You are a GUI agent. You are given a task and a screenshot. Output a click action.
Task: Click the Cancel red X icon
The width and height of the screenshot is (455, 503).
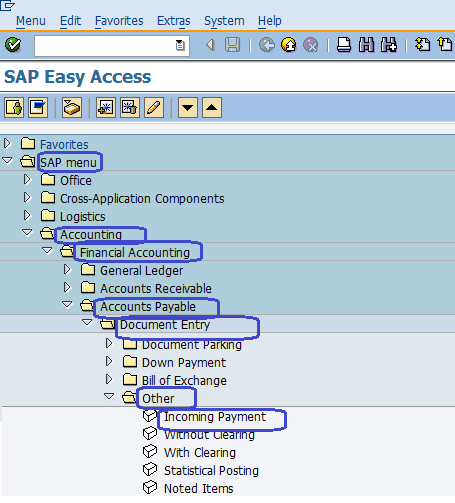click(x=311, y=45)
